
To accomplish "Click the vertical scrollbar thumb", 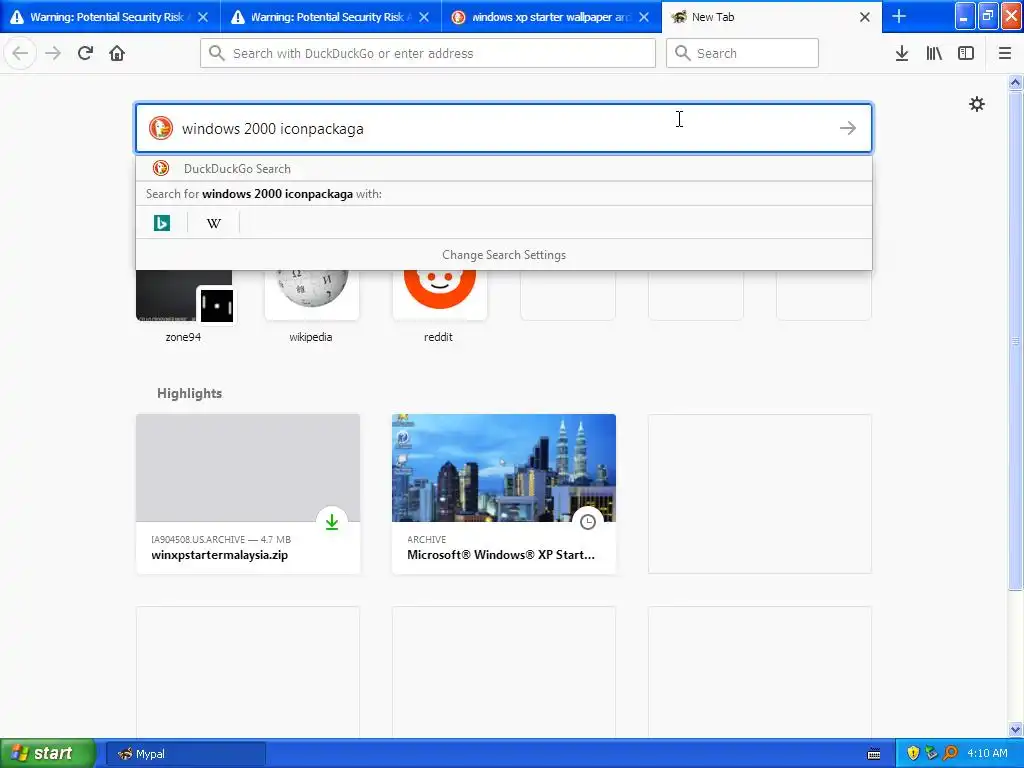I will click(1016, 340).
